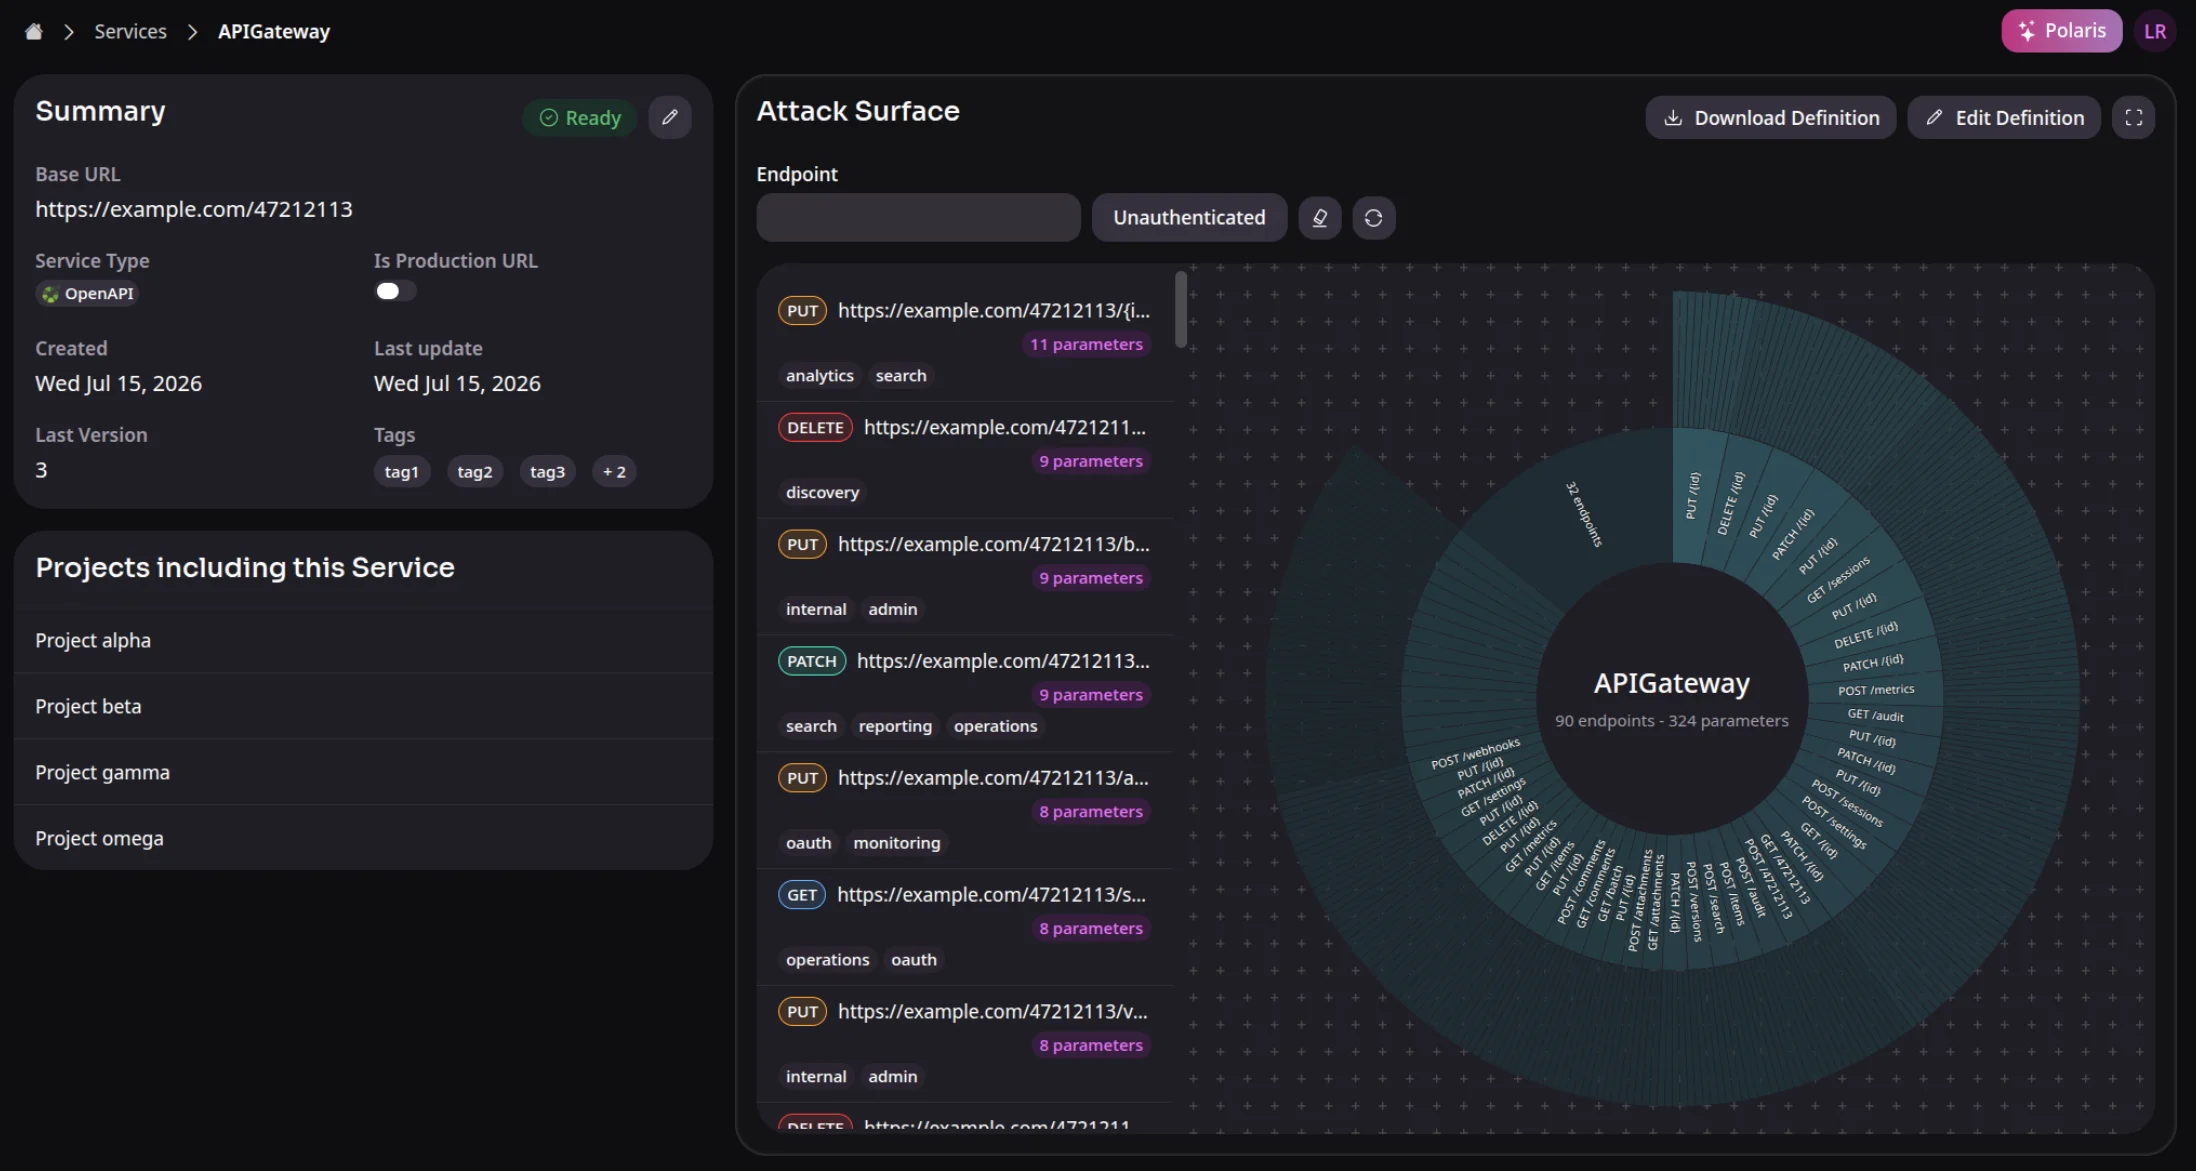This screenshot has width=2196, height=1171.
Task: Click the analytics tag on first endpoint
Action: (819, 376)
